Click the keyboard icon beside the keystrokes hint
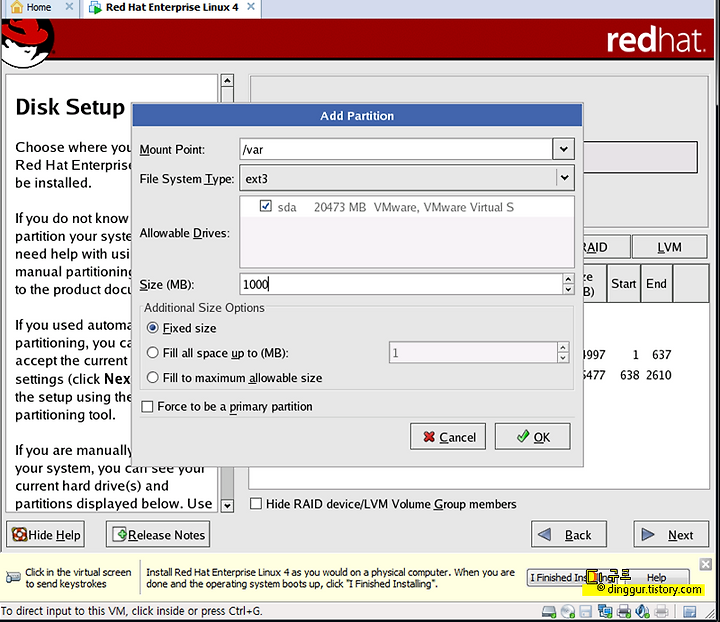720x622 pixels. click(x=13, y=577)
